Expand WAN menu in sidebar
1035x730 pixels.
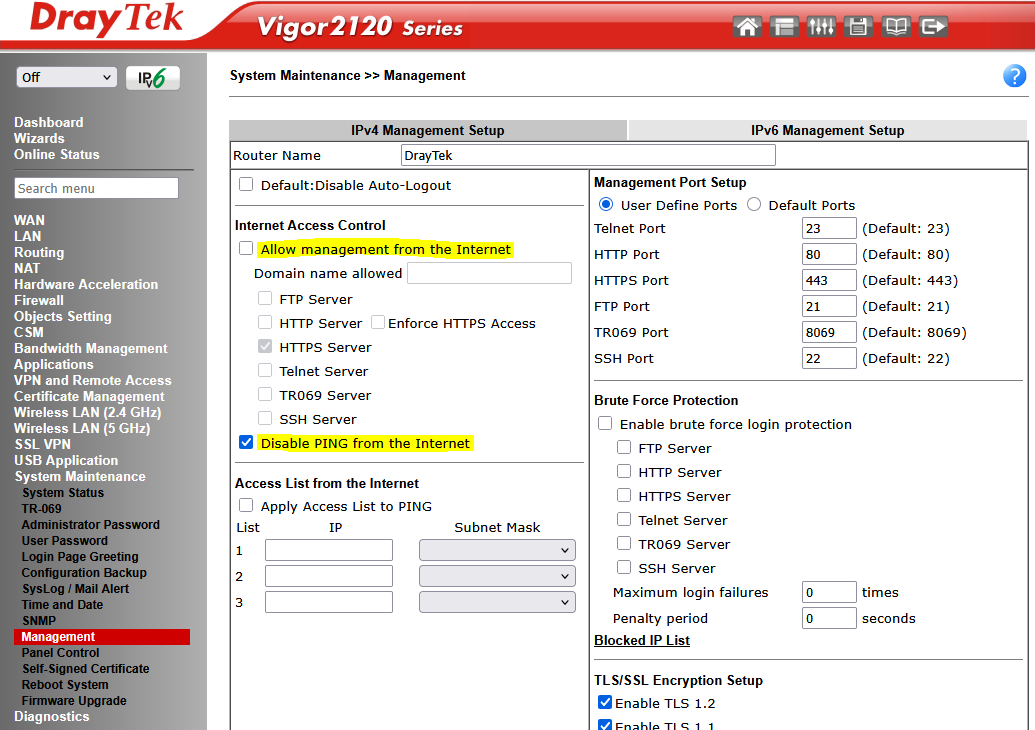pos(30,220)
